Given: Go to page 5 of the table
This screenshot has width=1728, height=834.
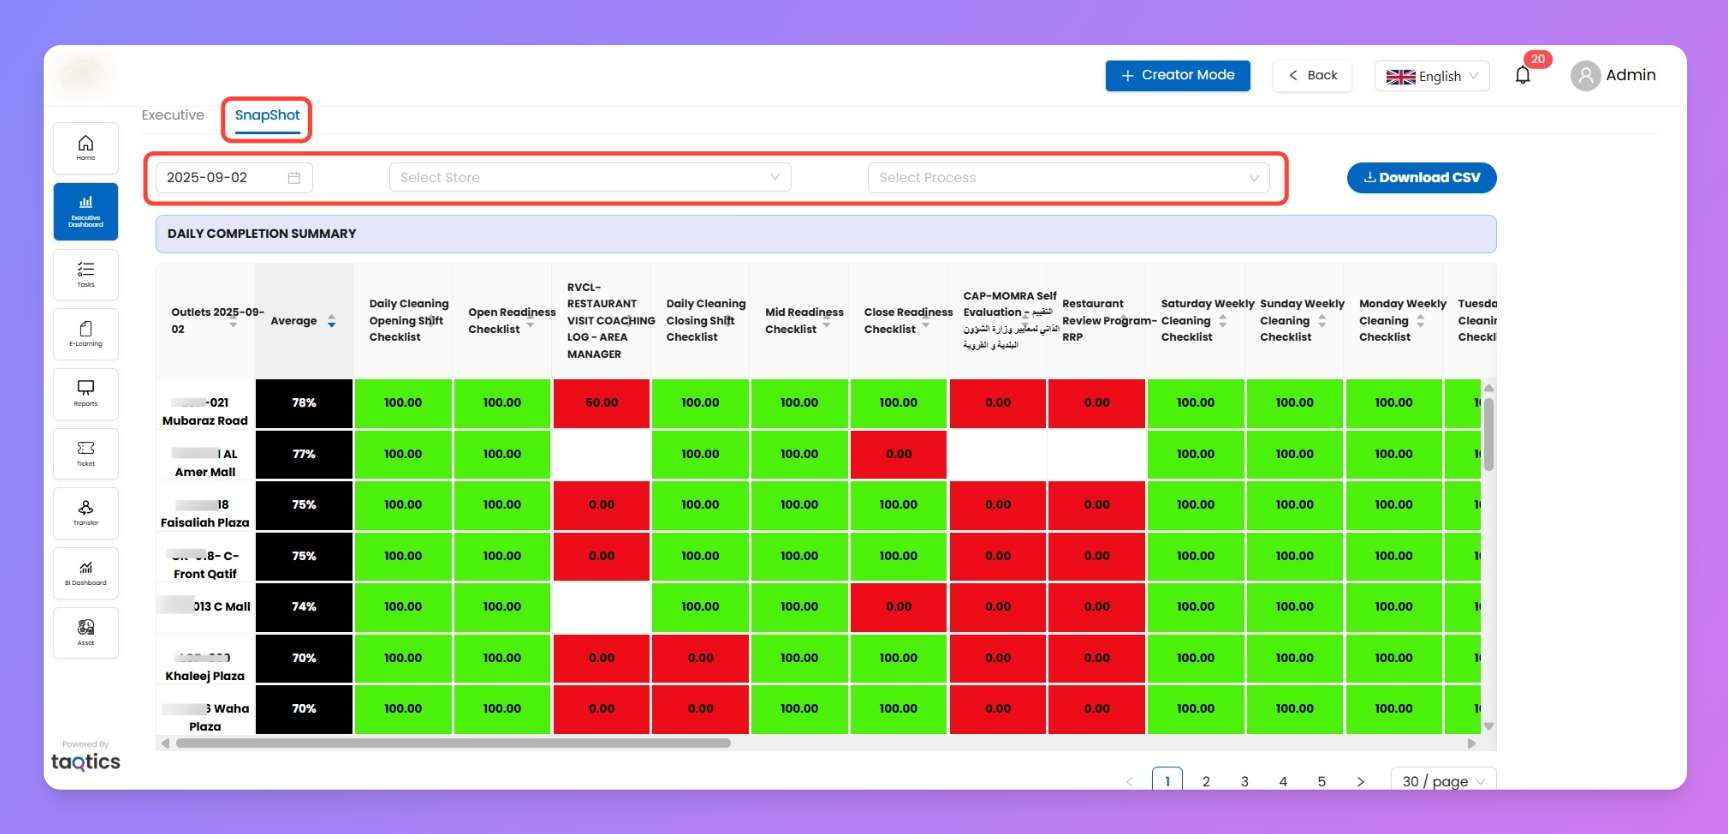Looking at the screenshot, I should pyautogui.click(x=1322, y=781).
